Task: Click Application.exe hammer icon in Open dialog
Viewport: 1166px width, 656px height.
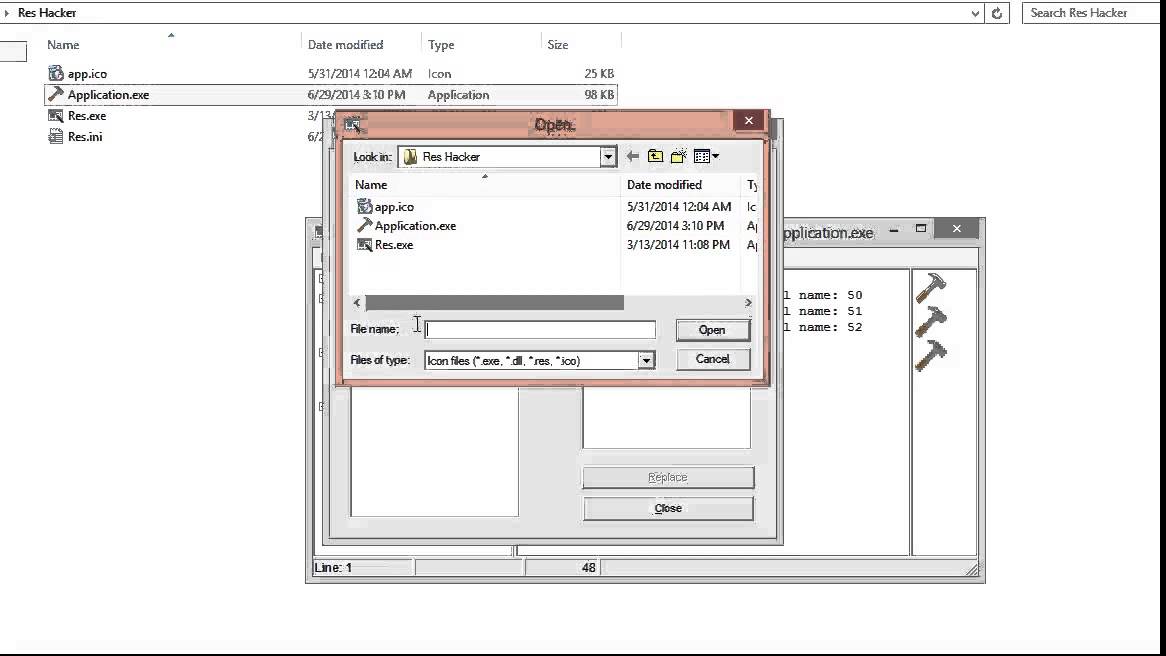Action: tap(364, 225)
